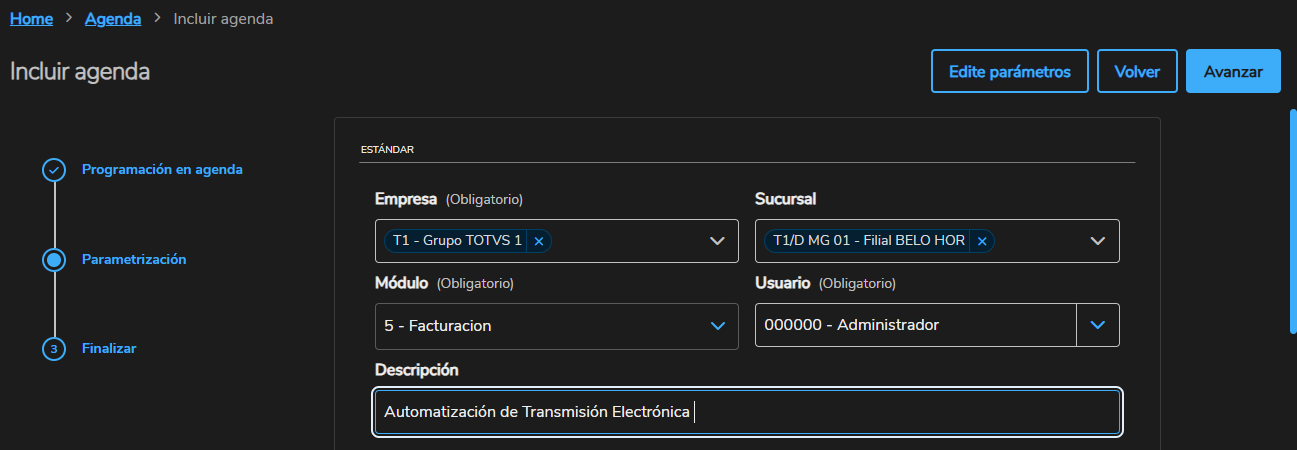Navigate to Agenda breadcrumb link
1297x450 pixels.
[x=113, y=18]
